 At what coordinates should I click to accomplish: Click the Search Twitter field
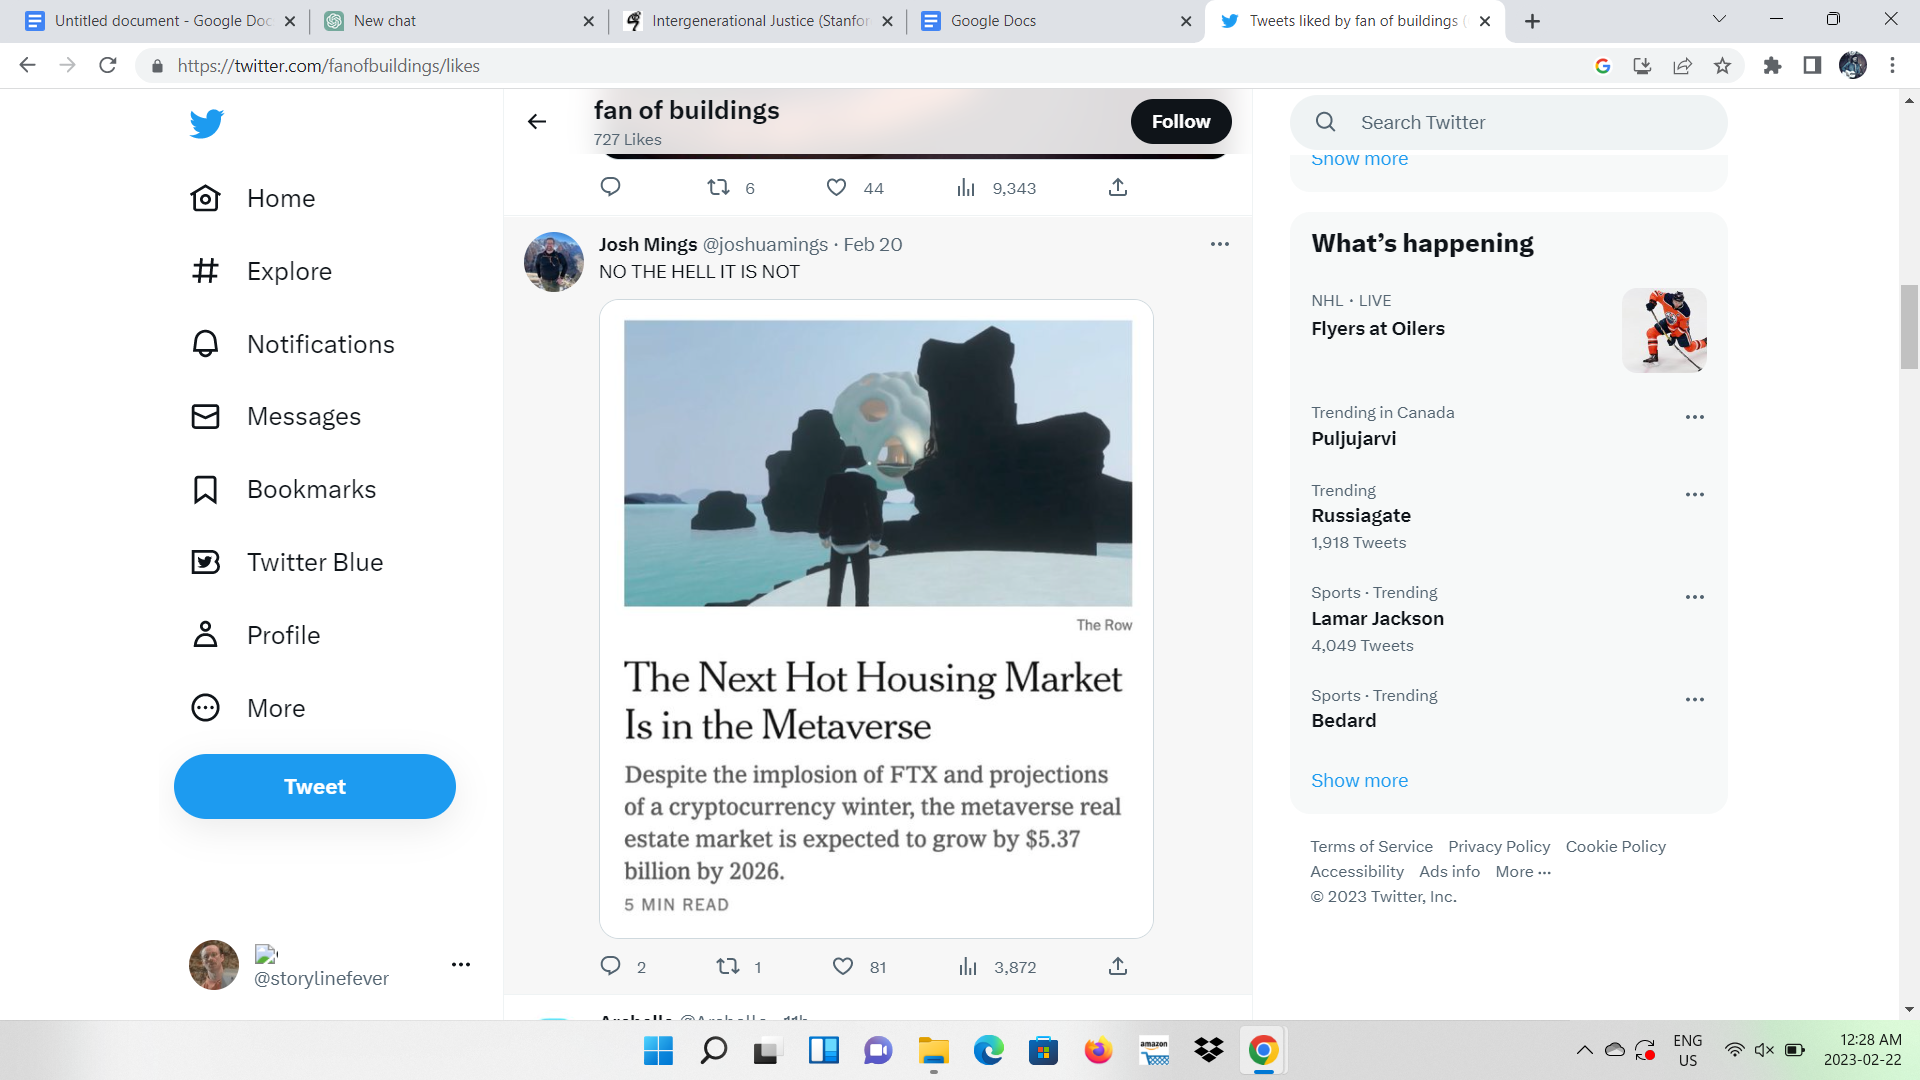coord(1508,122)
